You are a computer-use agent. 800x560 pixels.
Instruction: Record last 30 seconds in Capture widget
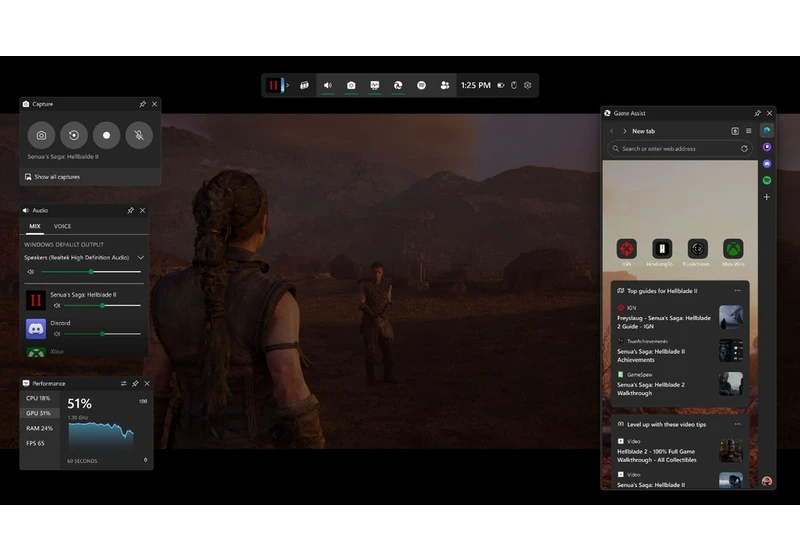[74, 135]
